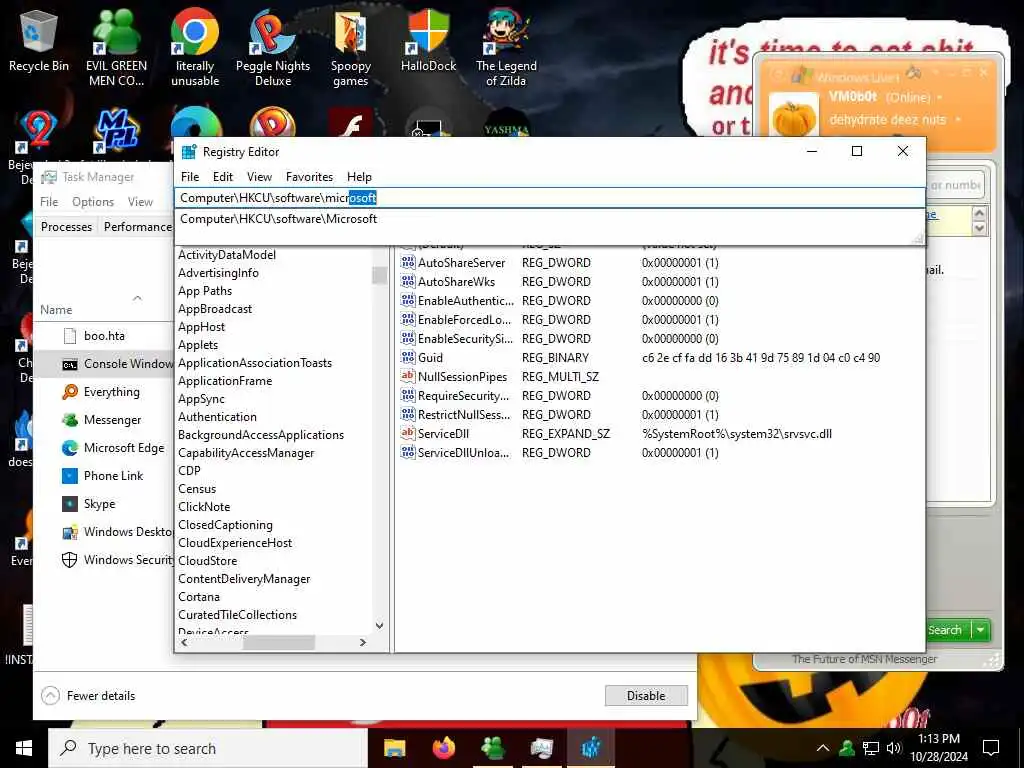This screenshot has height=768, width=1024.
Task: Open File Explorer from the taskbar
Action: point(394,748)
